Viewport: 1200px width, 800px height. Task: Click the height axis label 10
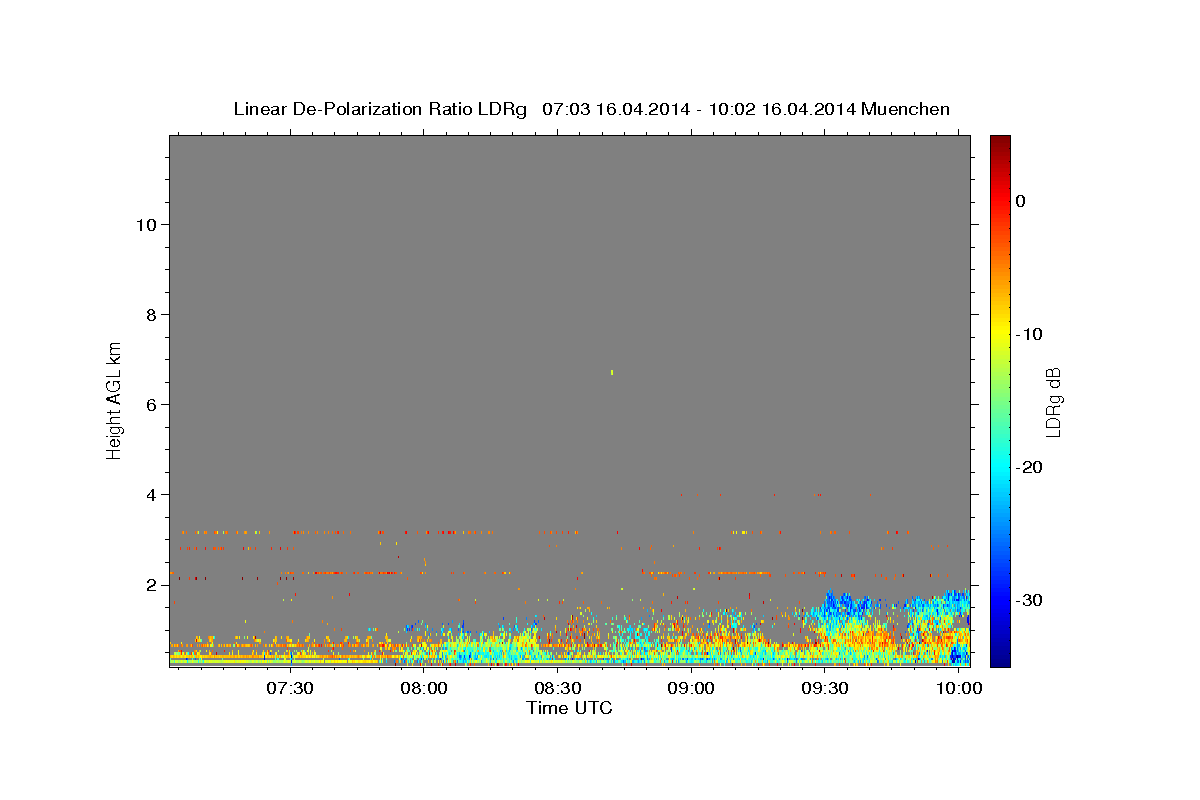[146, 225]
